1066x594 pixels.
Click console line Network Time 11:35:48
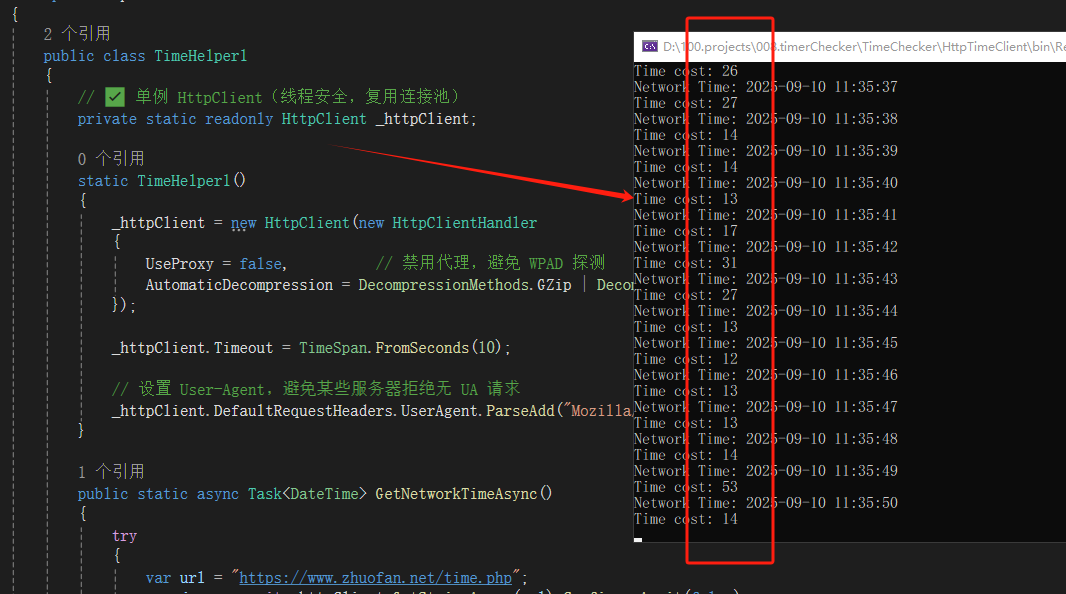tap(766, 438)
